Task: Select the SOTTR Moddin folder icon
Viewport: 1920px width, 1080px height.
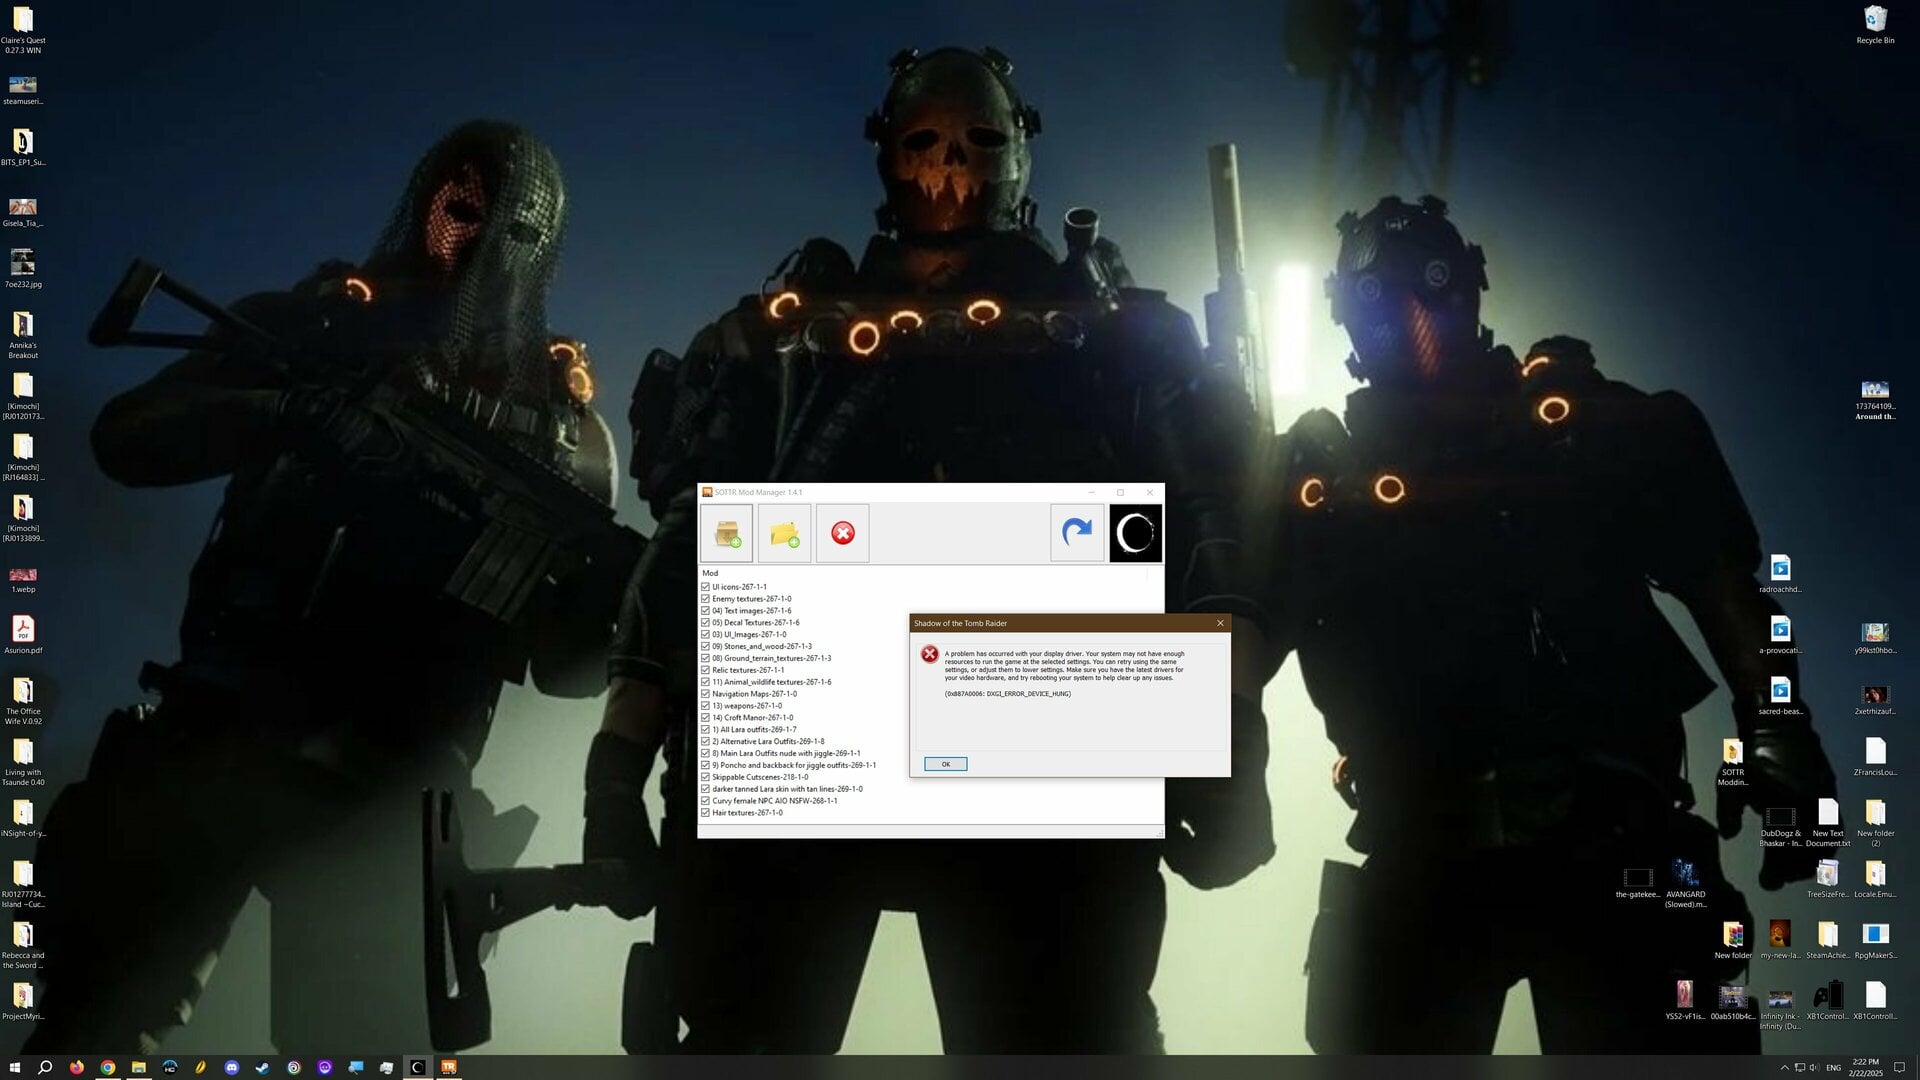Action: tap(1733, 762)
